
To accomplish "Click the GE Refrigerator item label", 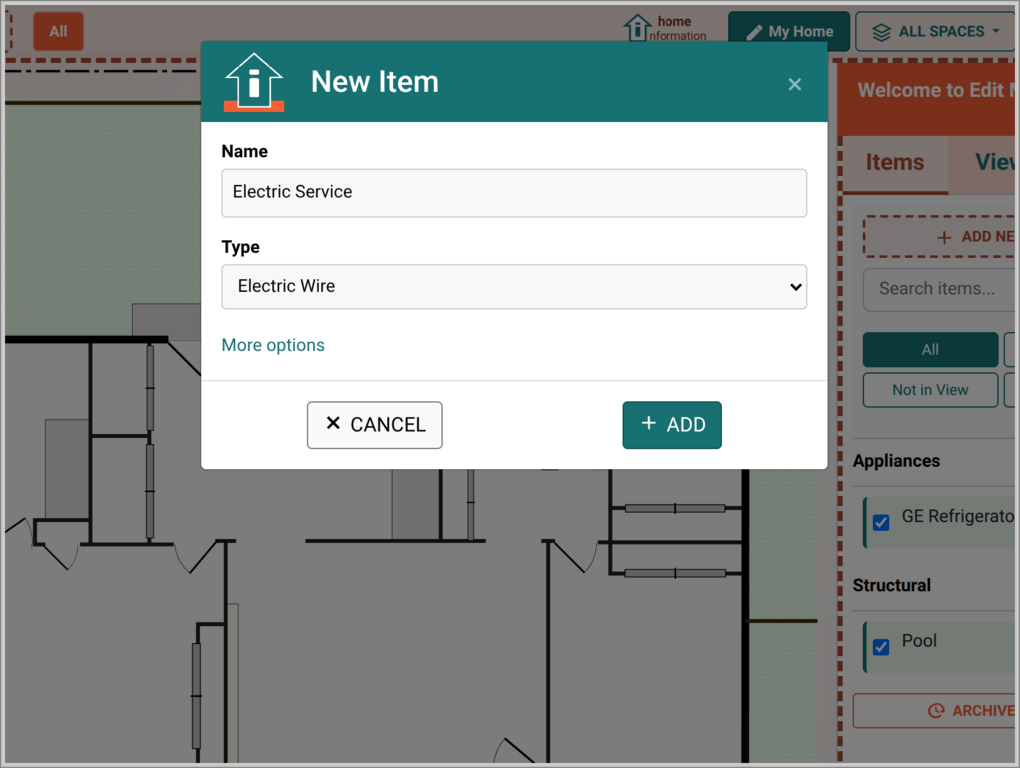I will click(958, 516).
